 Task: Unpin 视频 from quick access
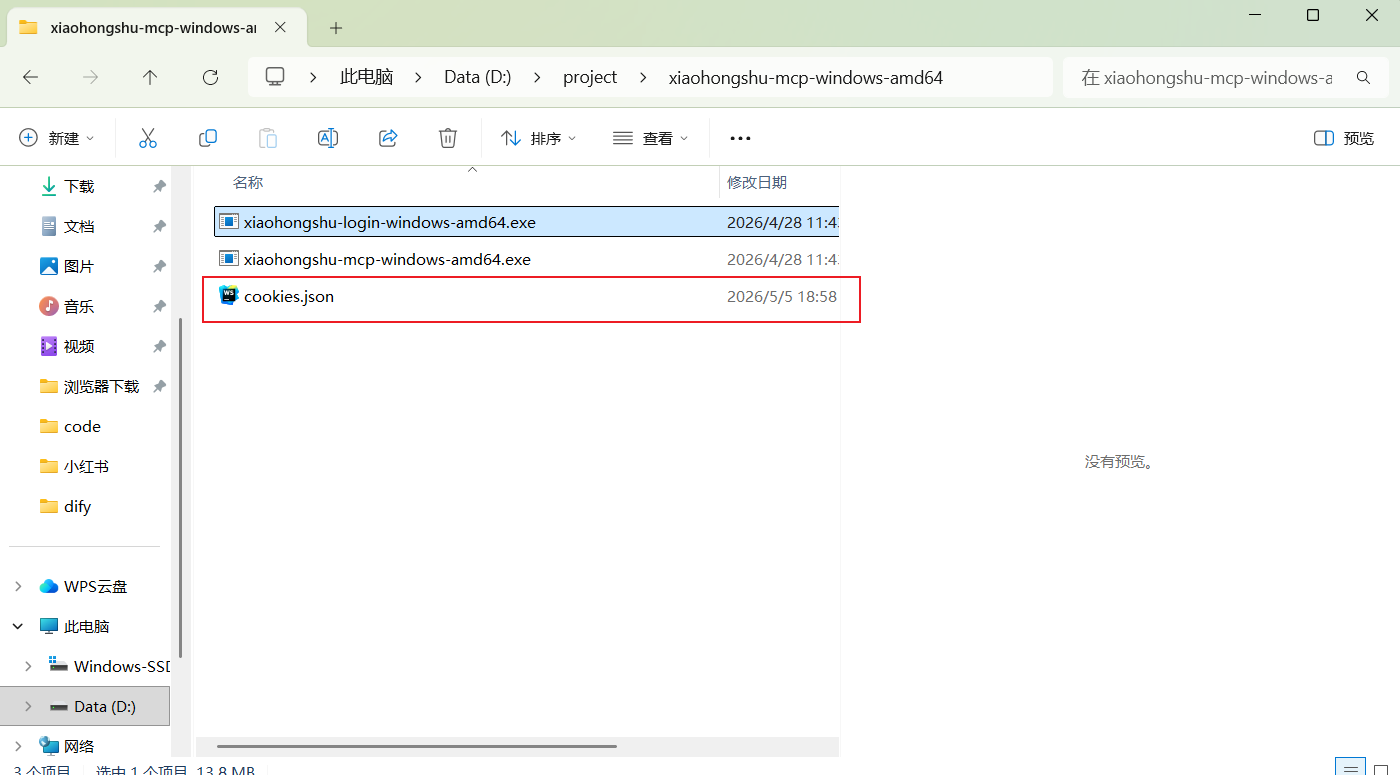point(159,346)
